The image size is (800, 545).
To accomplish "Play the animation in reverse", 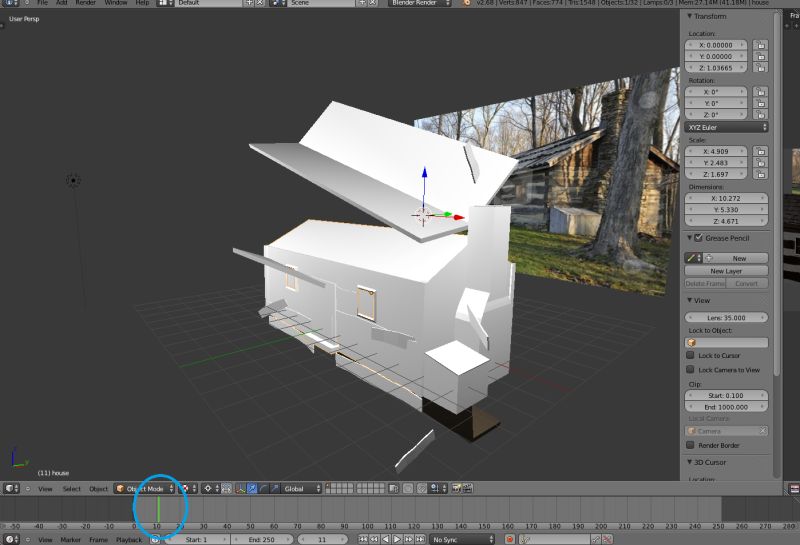I will coord(385,539).
